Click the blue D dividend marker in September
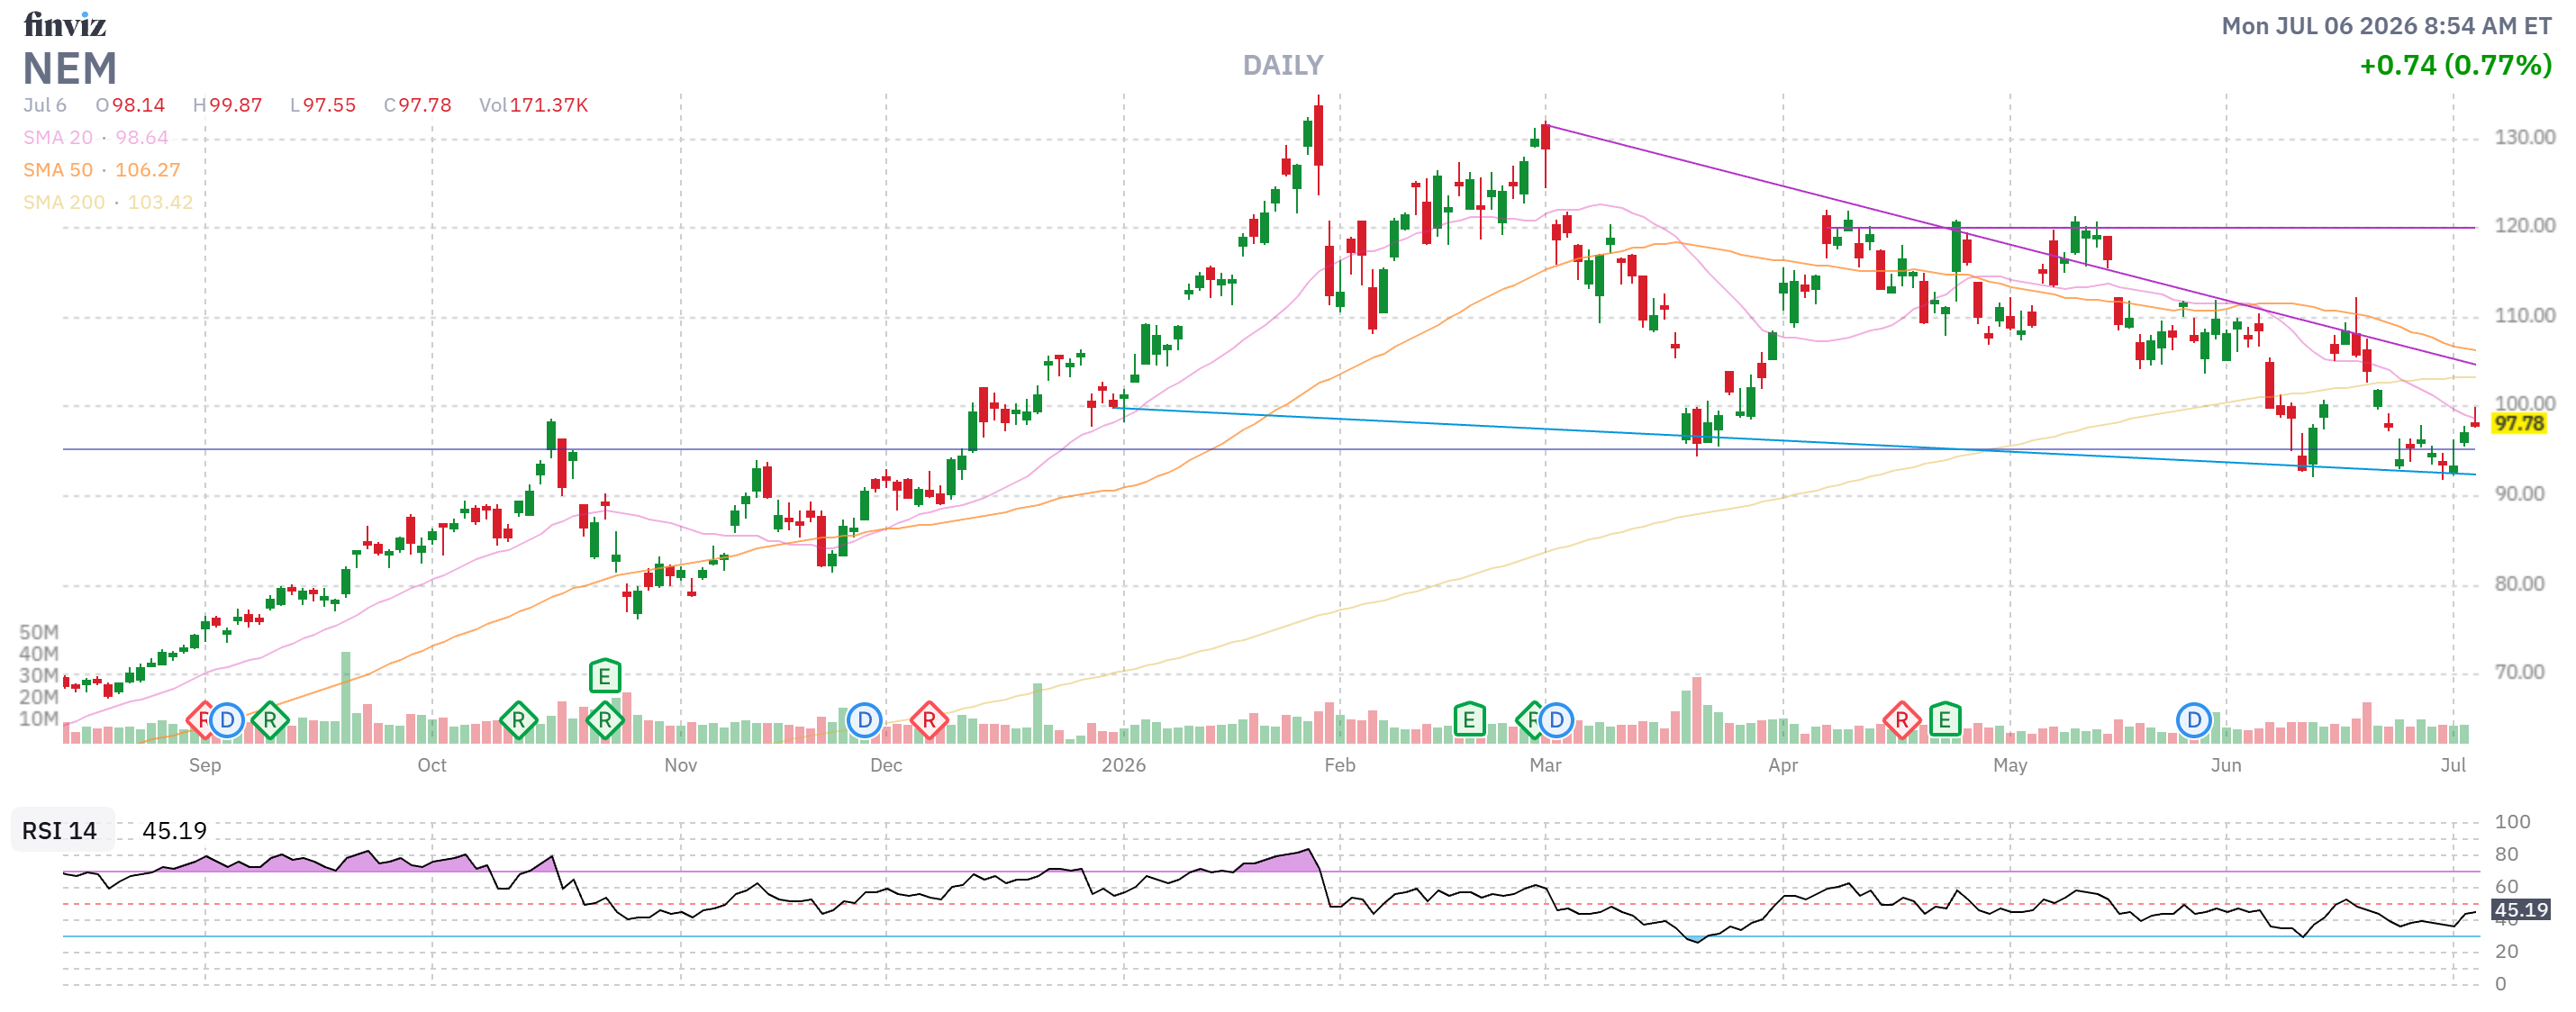Image resolution: width=2576 pixels, height=1012 pixels. point(227,720)
